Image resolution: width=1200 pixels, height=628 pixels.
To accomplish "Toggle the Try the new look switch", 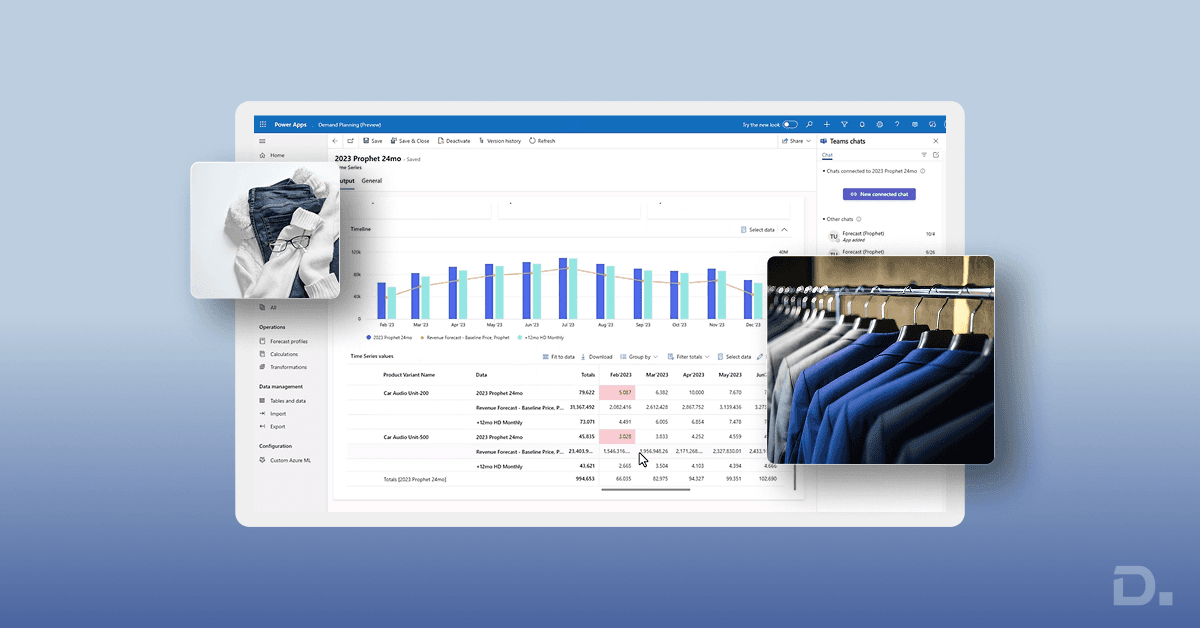I will [790, 125].
